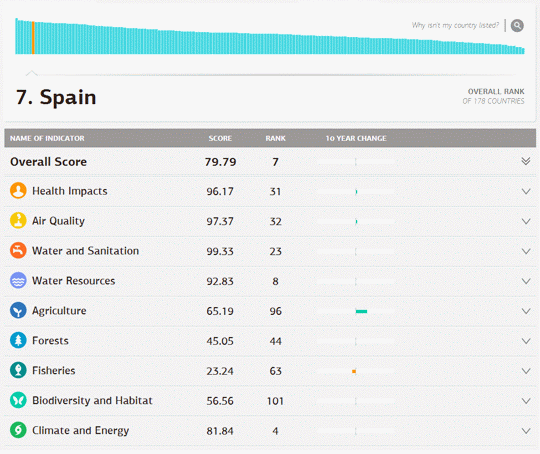Click the Health Impacts label
Image resolution: width=540 pixels, height=454 pixels.
point(70,191)
